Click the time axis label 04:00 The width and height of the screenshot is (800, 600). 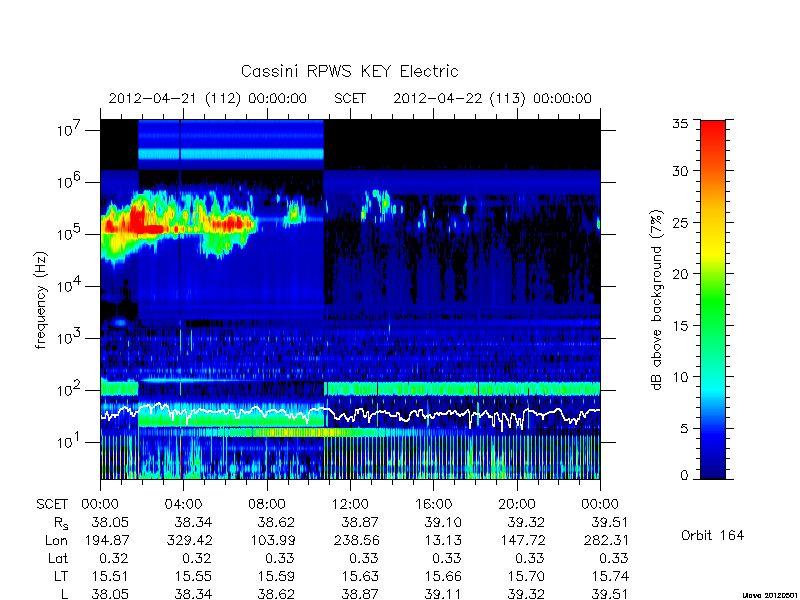[x=183, y=504]
